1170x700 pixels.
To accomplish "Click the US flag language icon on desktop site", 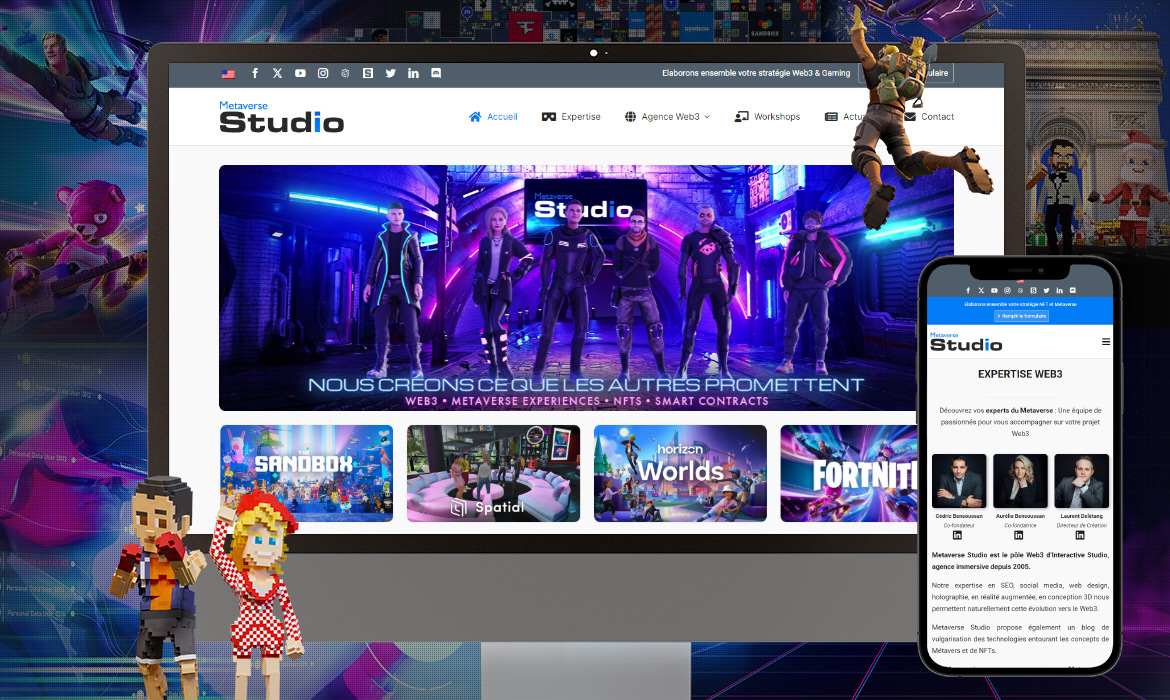I will click(x=228, y=74).
